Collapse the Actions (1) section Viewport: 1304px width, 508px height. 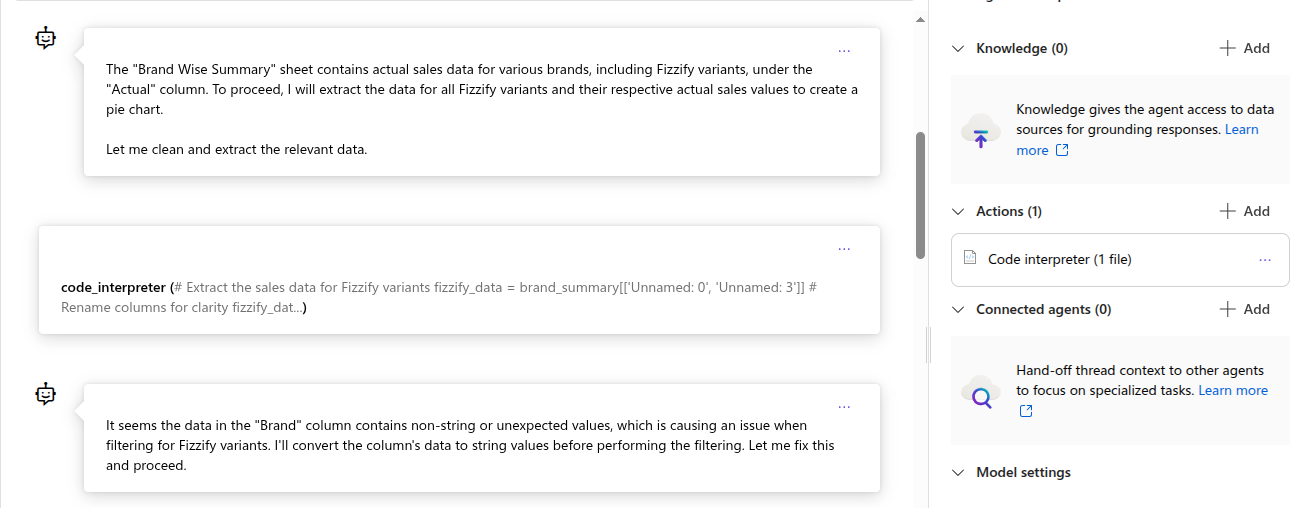(x=958, y=211)
